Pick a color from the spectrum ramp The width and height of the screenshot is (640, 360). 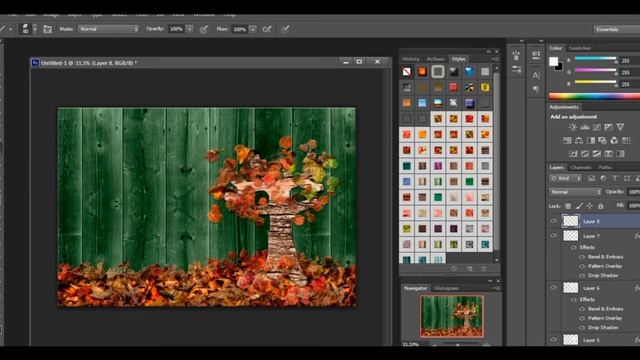pyautogui.click(x=594, y=96)
